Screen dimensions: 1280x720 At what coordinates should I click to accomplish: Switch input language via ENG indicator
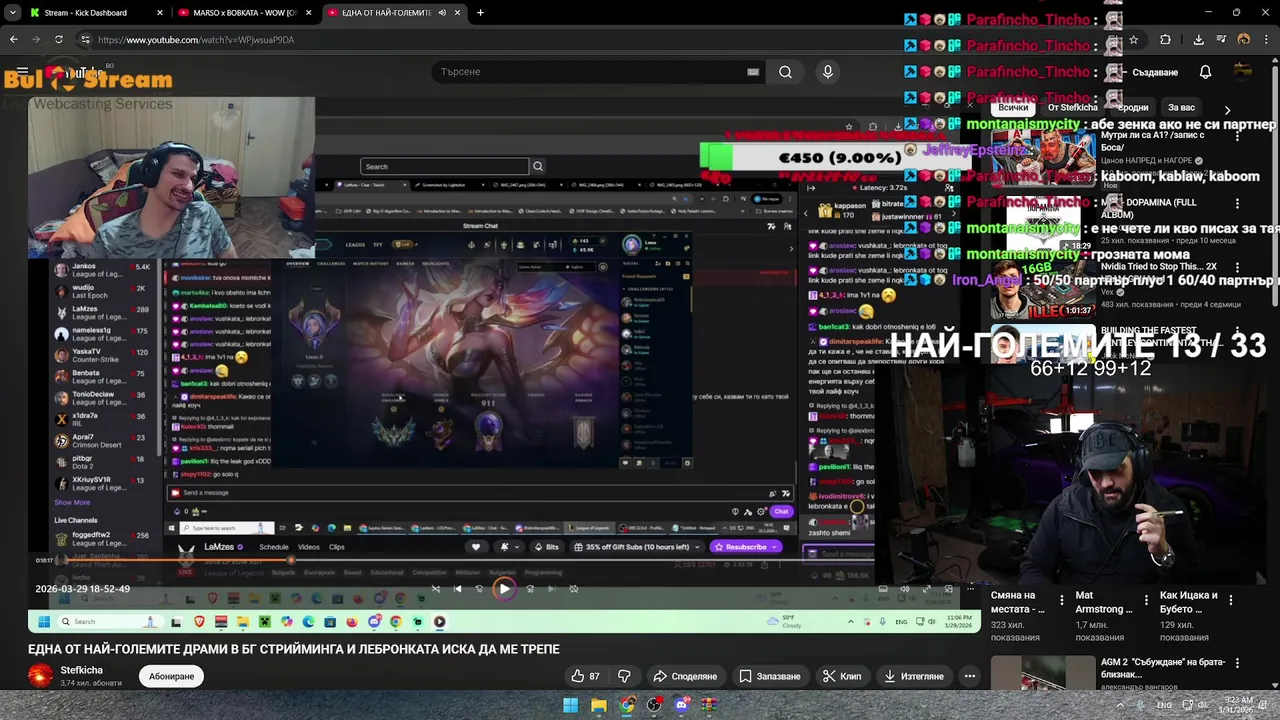1164,705
